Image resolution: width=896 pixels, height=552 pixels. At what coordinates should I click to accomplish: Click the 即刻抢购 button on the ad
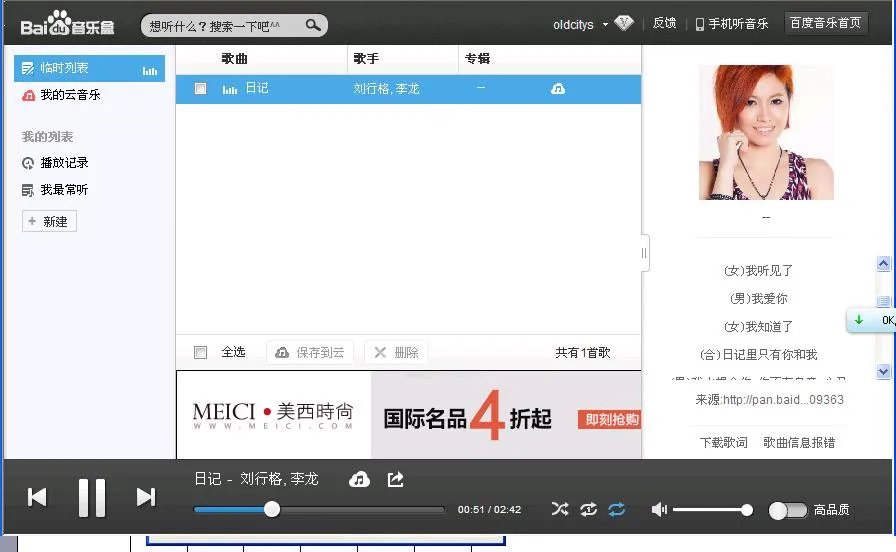coord(610,419)
